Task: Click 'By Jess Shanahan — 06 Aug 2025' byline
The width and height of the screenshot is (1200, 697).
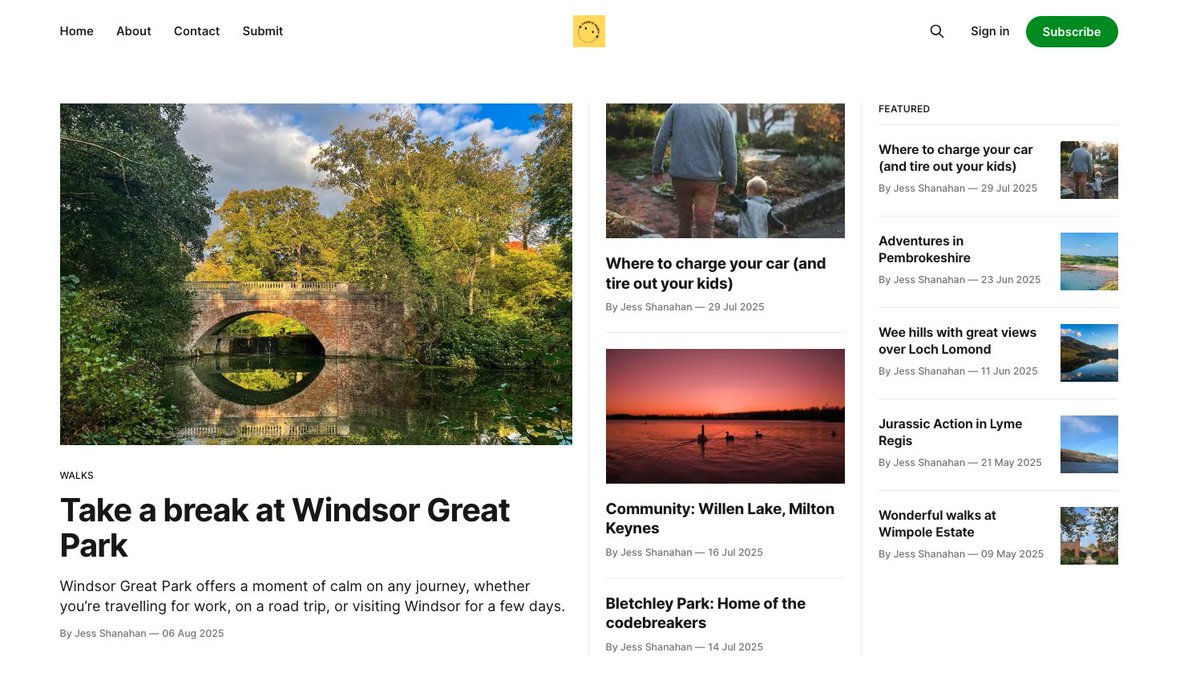Action: coord(142,633)
